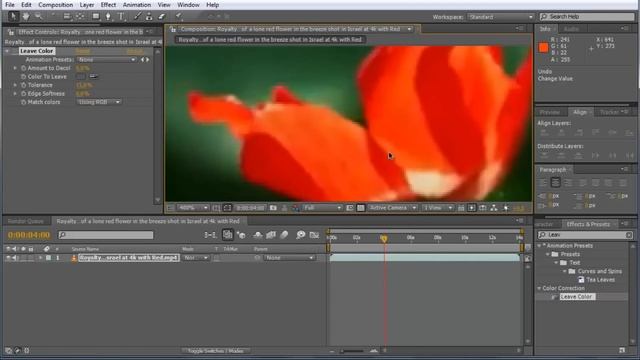Select the Eraser tool
Image resolution: width=640 pixels, height=360 pixels.
[x=162, y=16]
